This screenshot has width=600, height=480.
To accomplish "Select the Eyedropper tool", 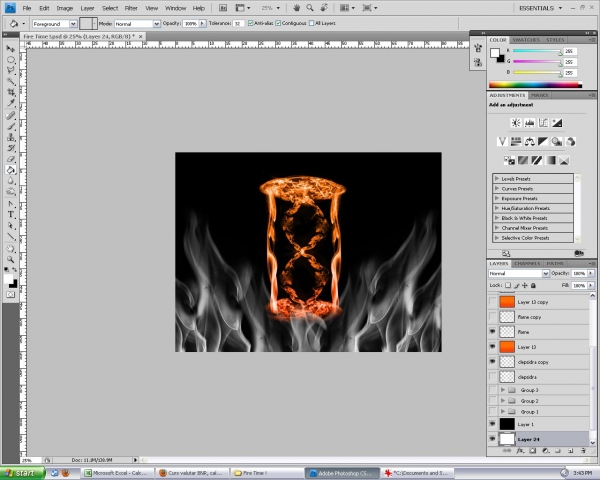I will [10, 103].
